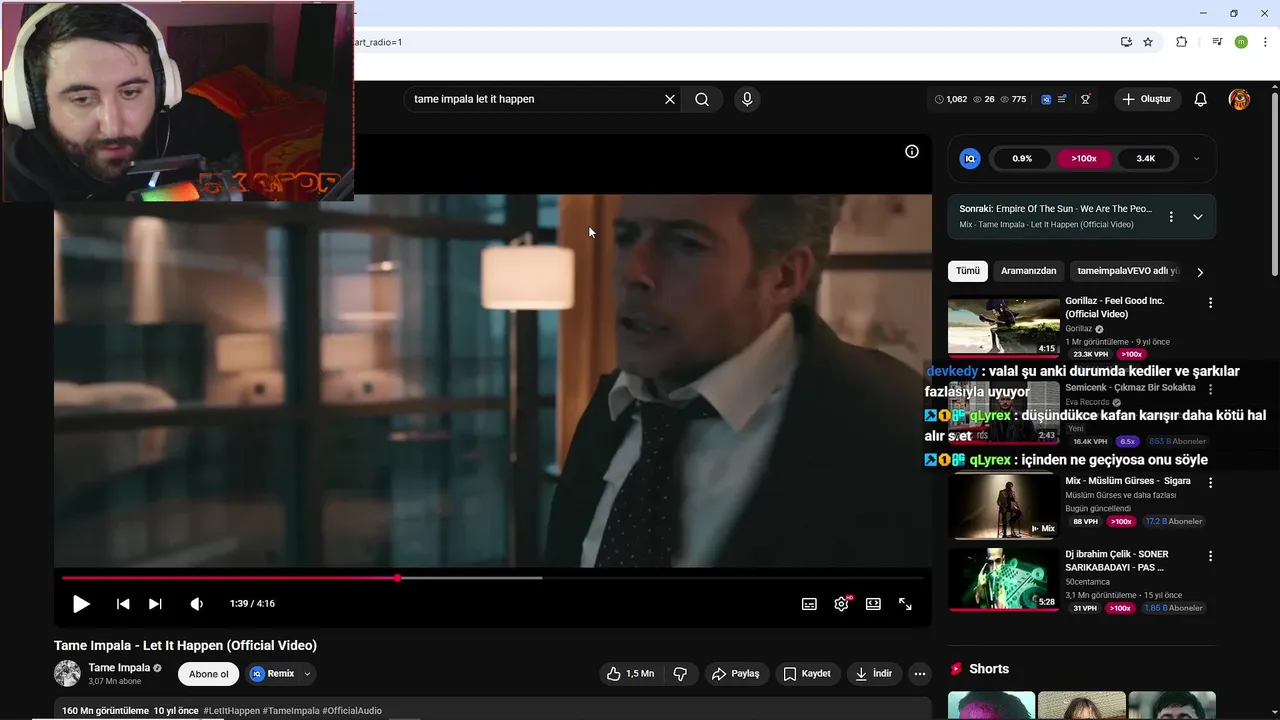Show more filter chips right arrow

1200,272
